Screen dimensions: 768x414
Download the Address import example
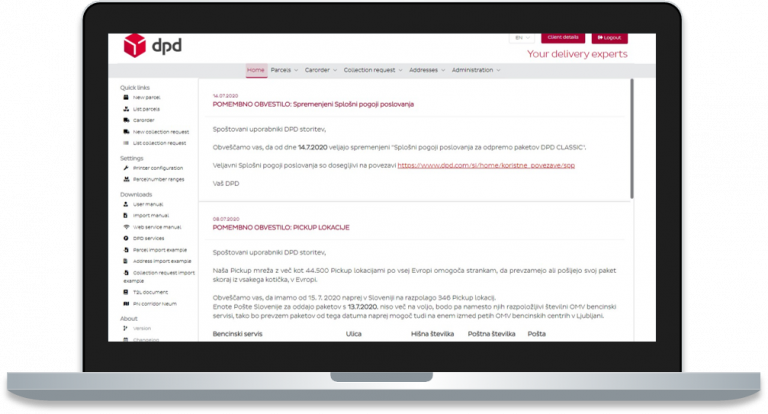pyautogui.click(x=162, y=261)
